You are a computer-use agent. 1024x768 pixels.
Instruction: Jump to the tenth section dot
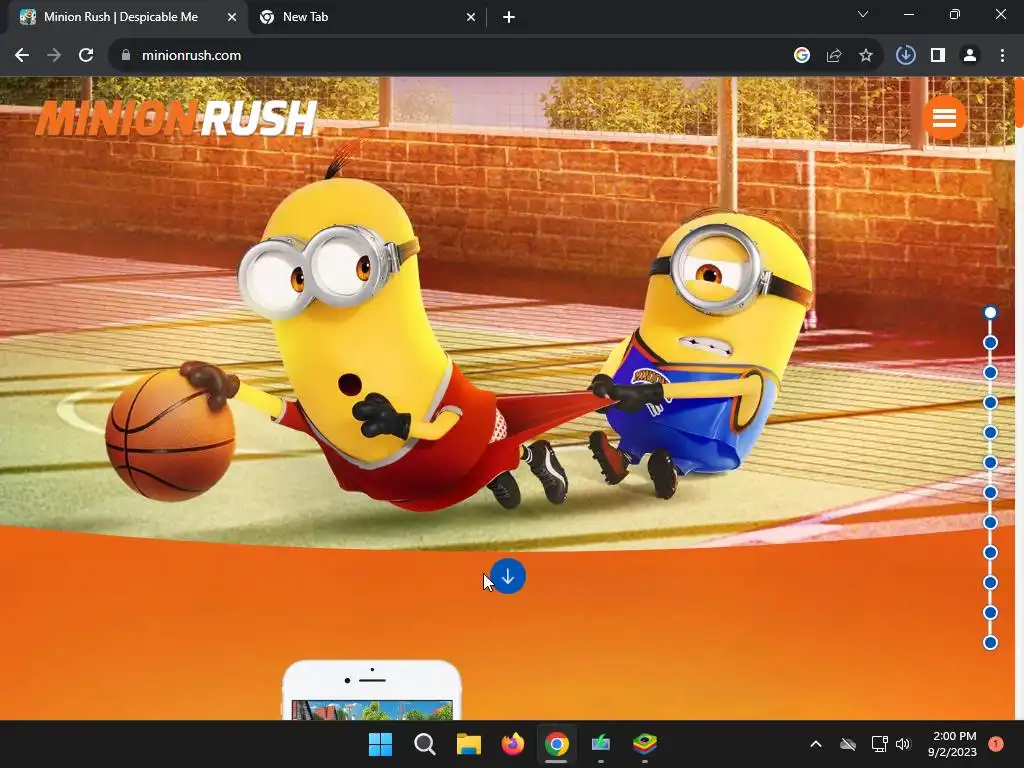pyautogui.click(x=991, y=583)
